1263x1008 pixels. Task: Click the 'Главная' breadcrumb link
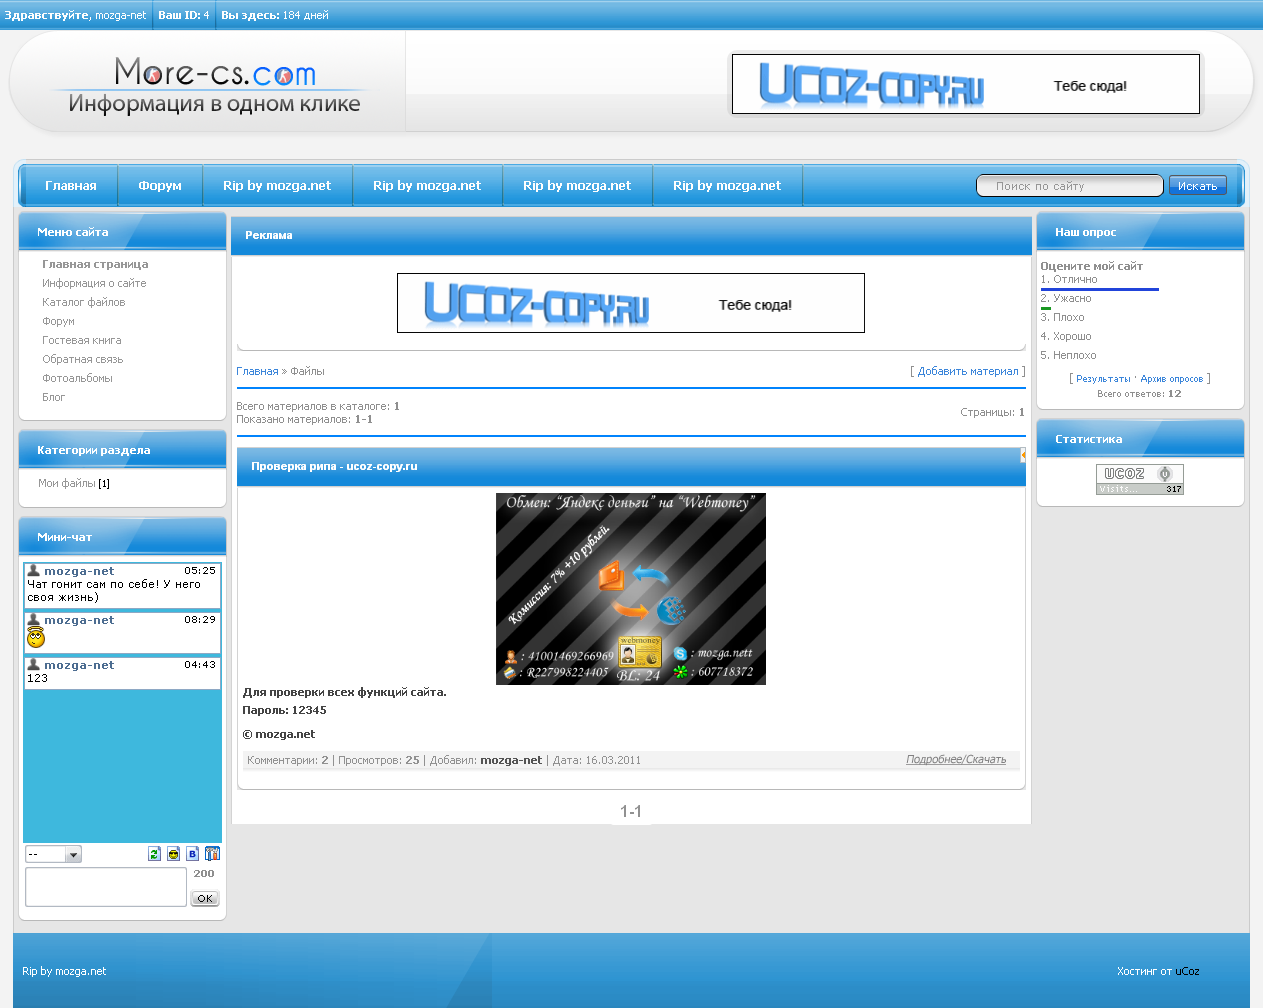[257, 371]
